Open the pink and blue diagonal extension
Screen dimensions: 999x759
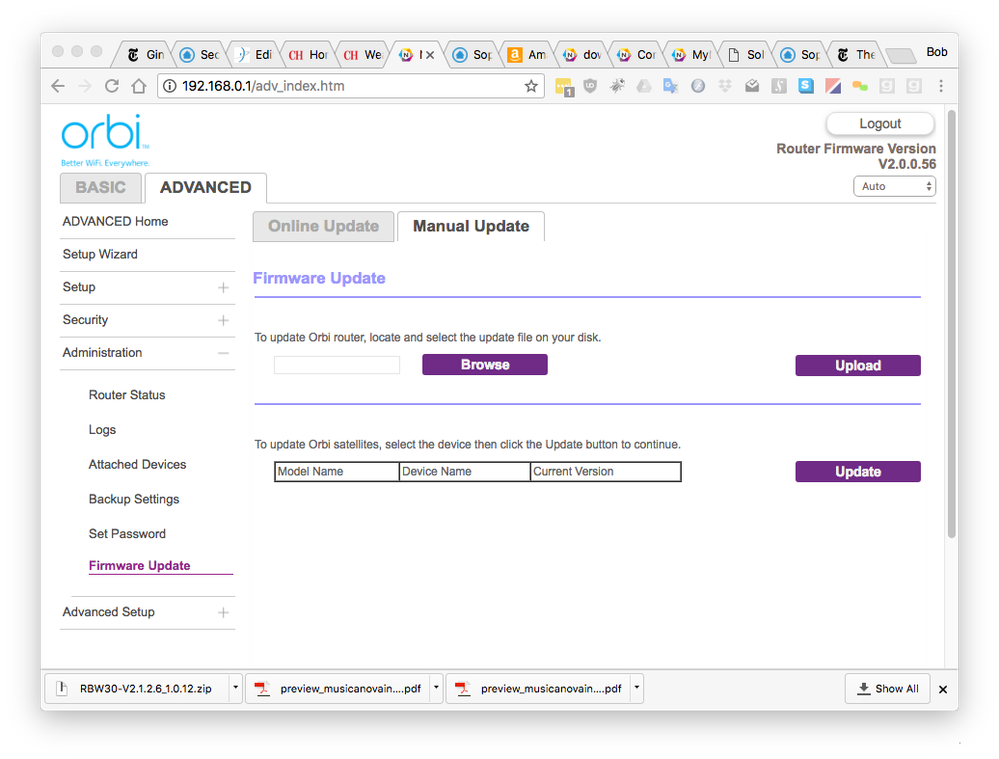click(x=833, y=85)
